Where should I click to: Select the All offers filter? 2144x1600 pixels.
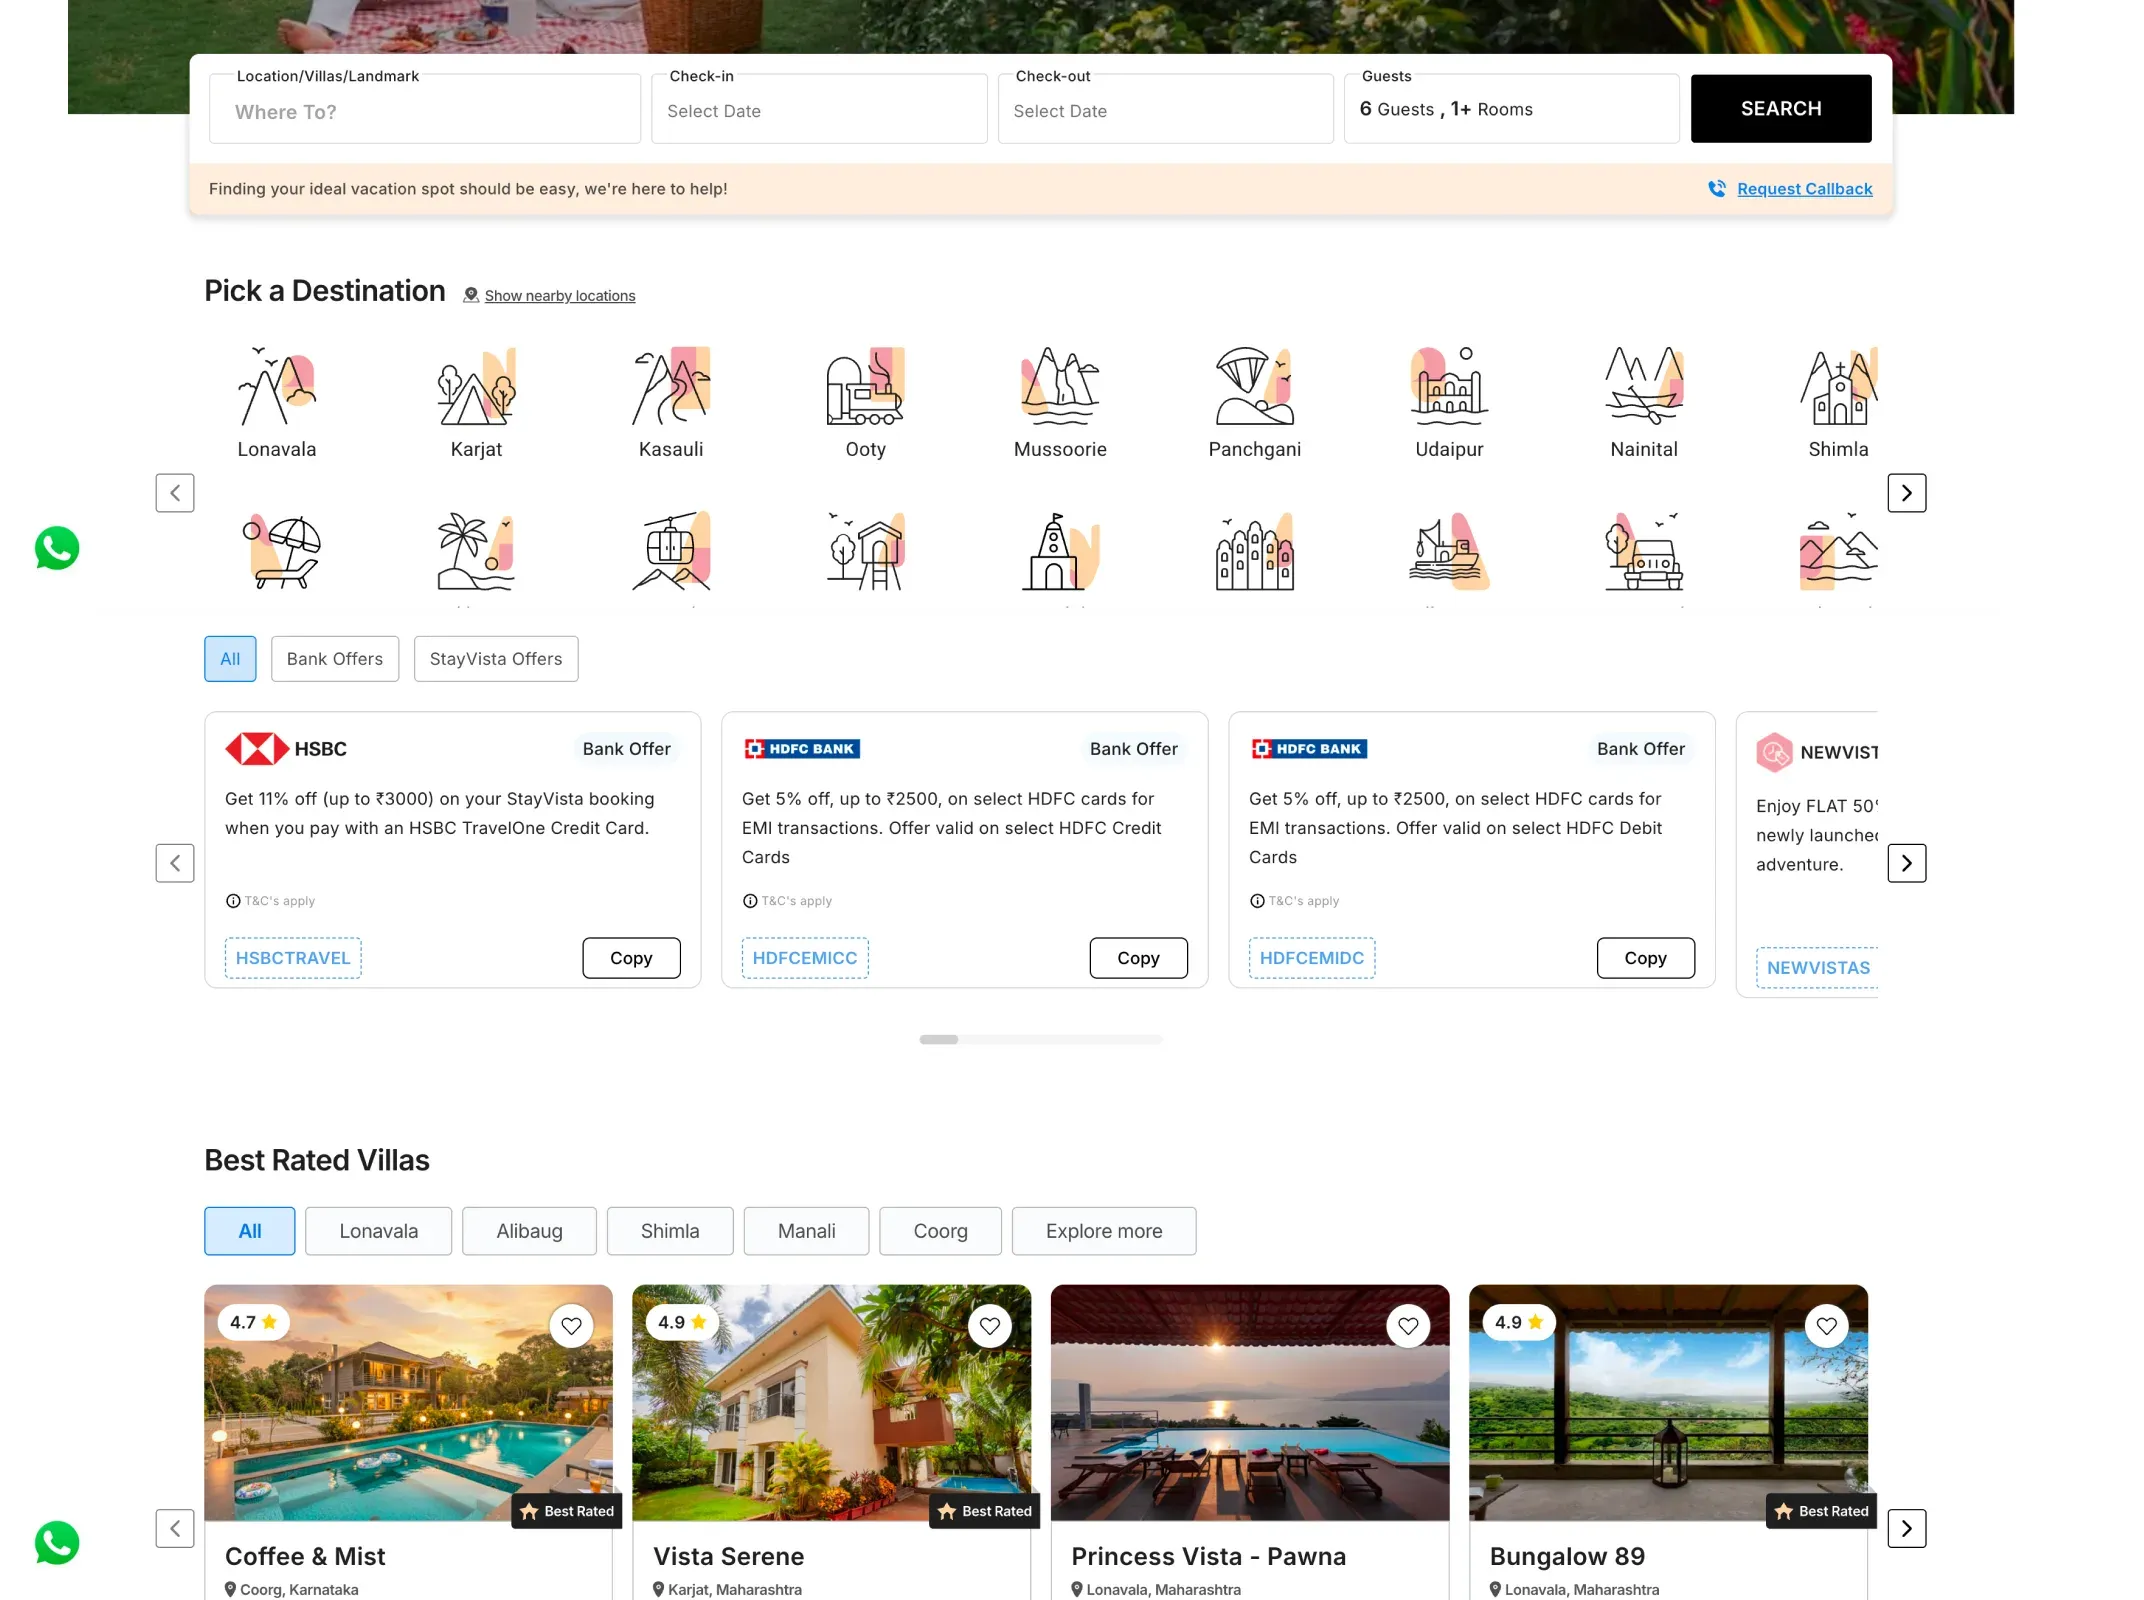click(x=230, y=659)
